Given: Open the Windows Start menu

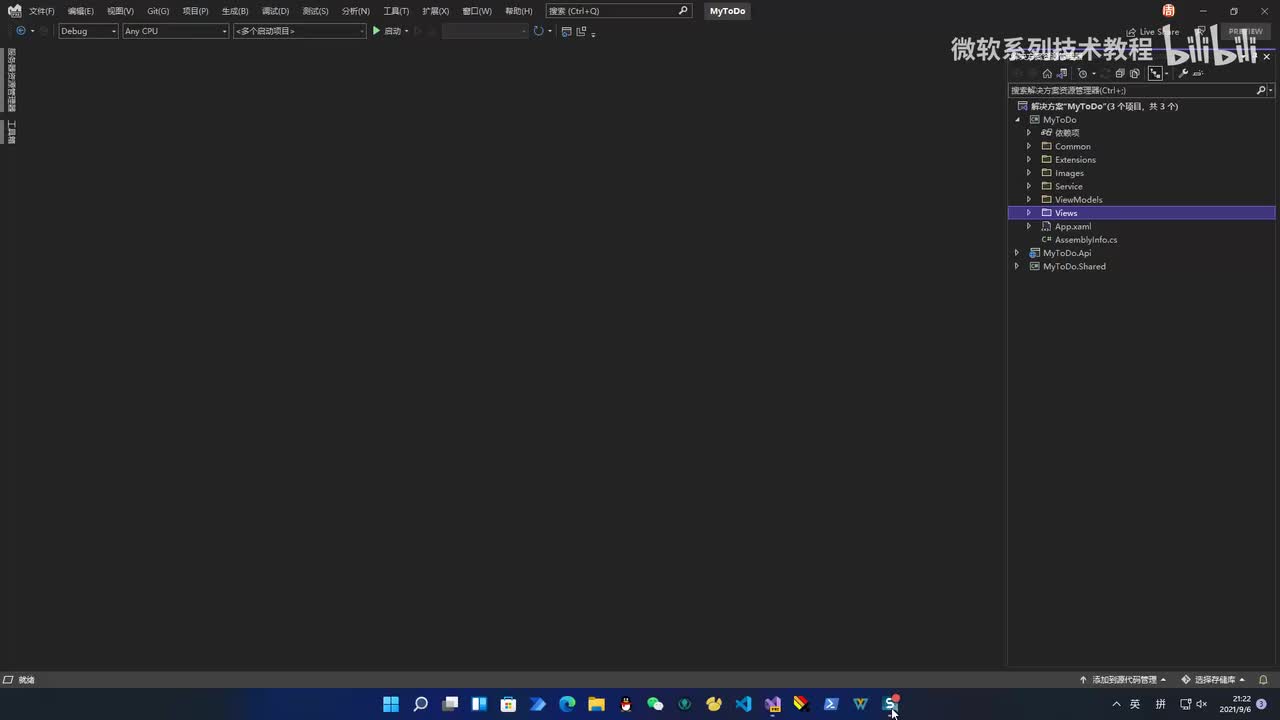Looking at the screenshot, I should (x=391, y=704).
